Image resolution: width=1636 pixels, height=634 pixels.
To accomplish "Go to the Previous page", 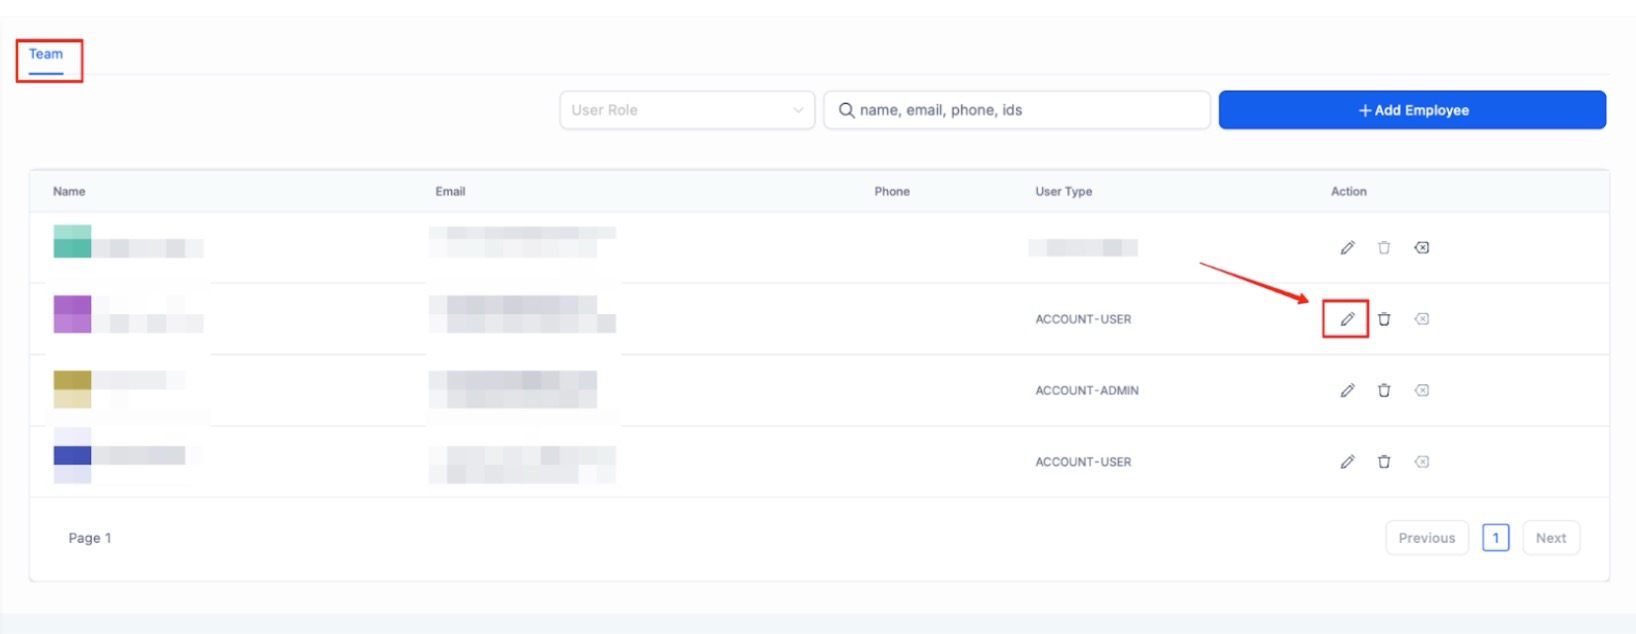I will click(1426, 538).
